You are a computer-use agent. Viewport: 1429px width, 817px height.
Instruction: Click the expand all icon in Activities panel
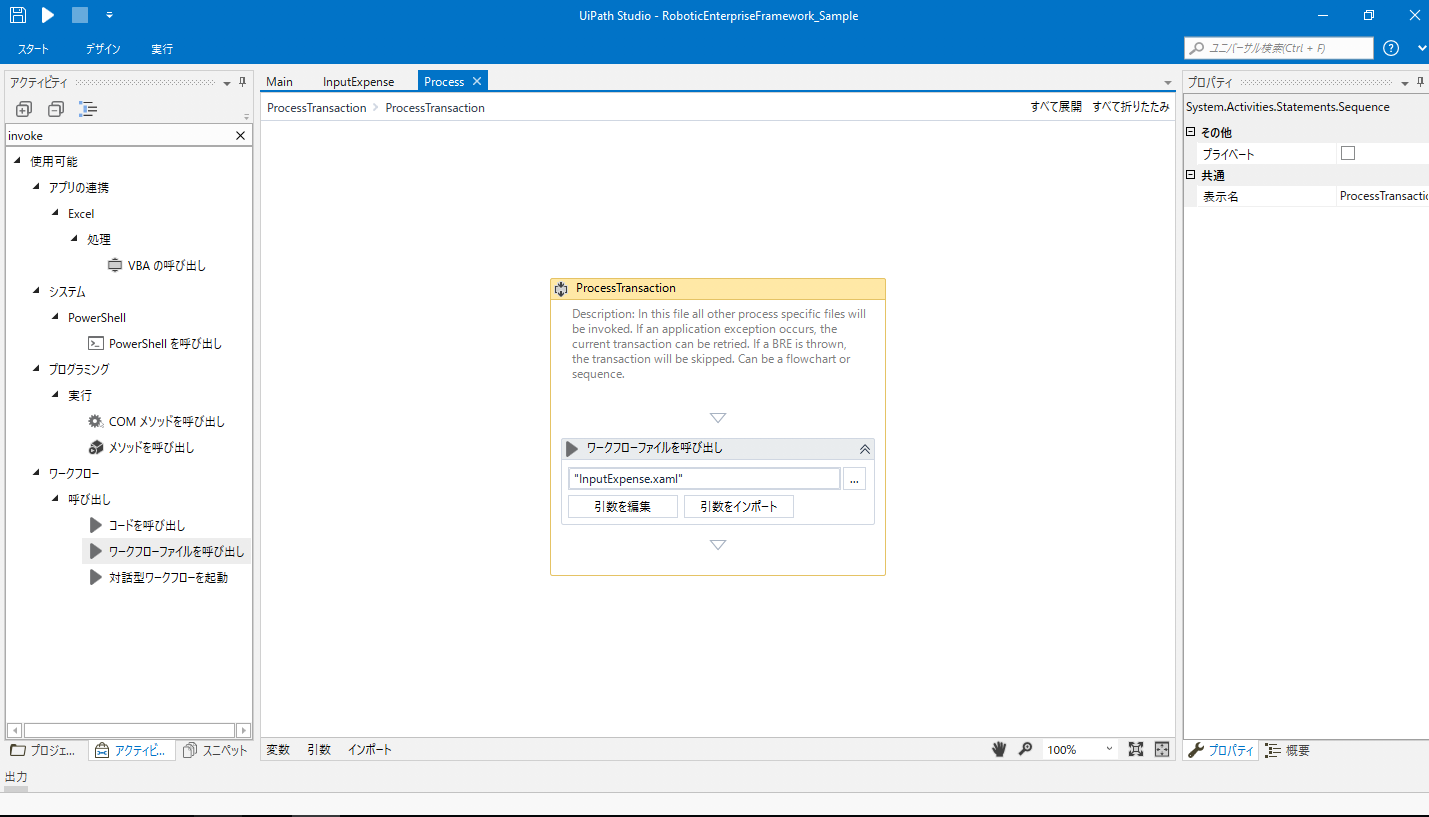25,109
